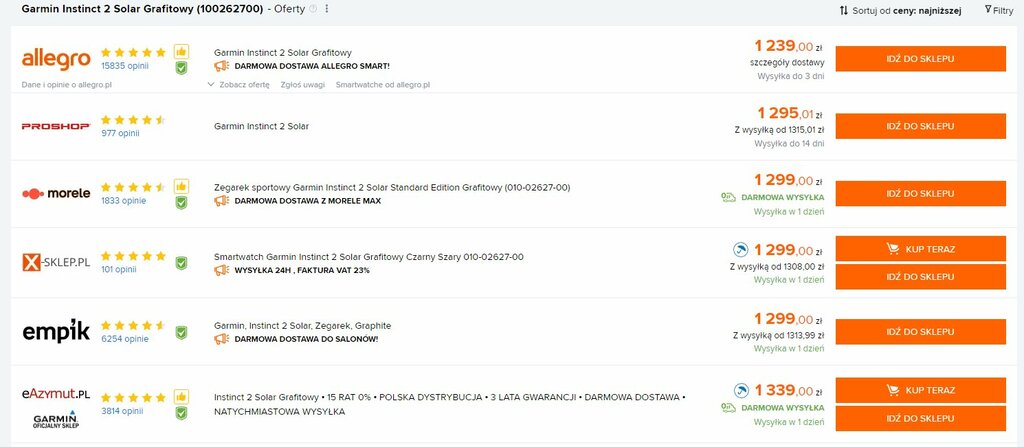This screenshot has height=447, width=1024.
Task: Click megaphone icon in allegro offer
Action: click(221, 66)
